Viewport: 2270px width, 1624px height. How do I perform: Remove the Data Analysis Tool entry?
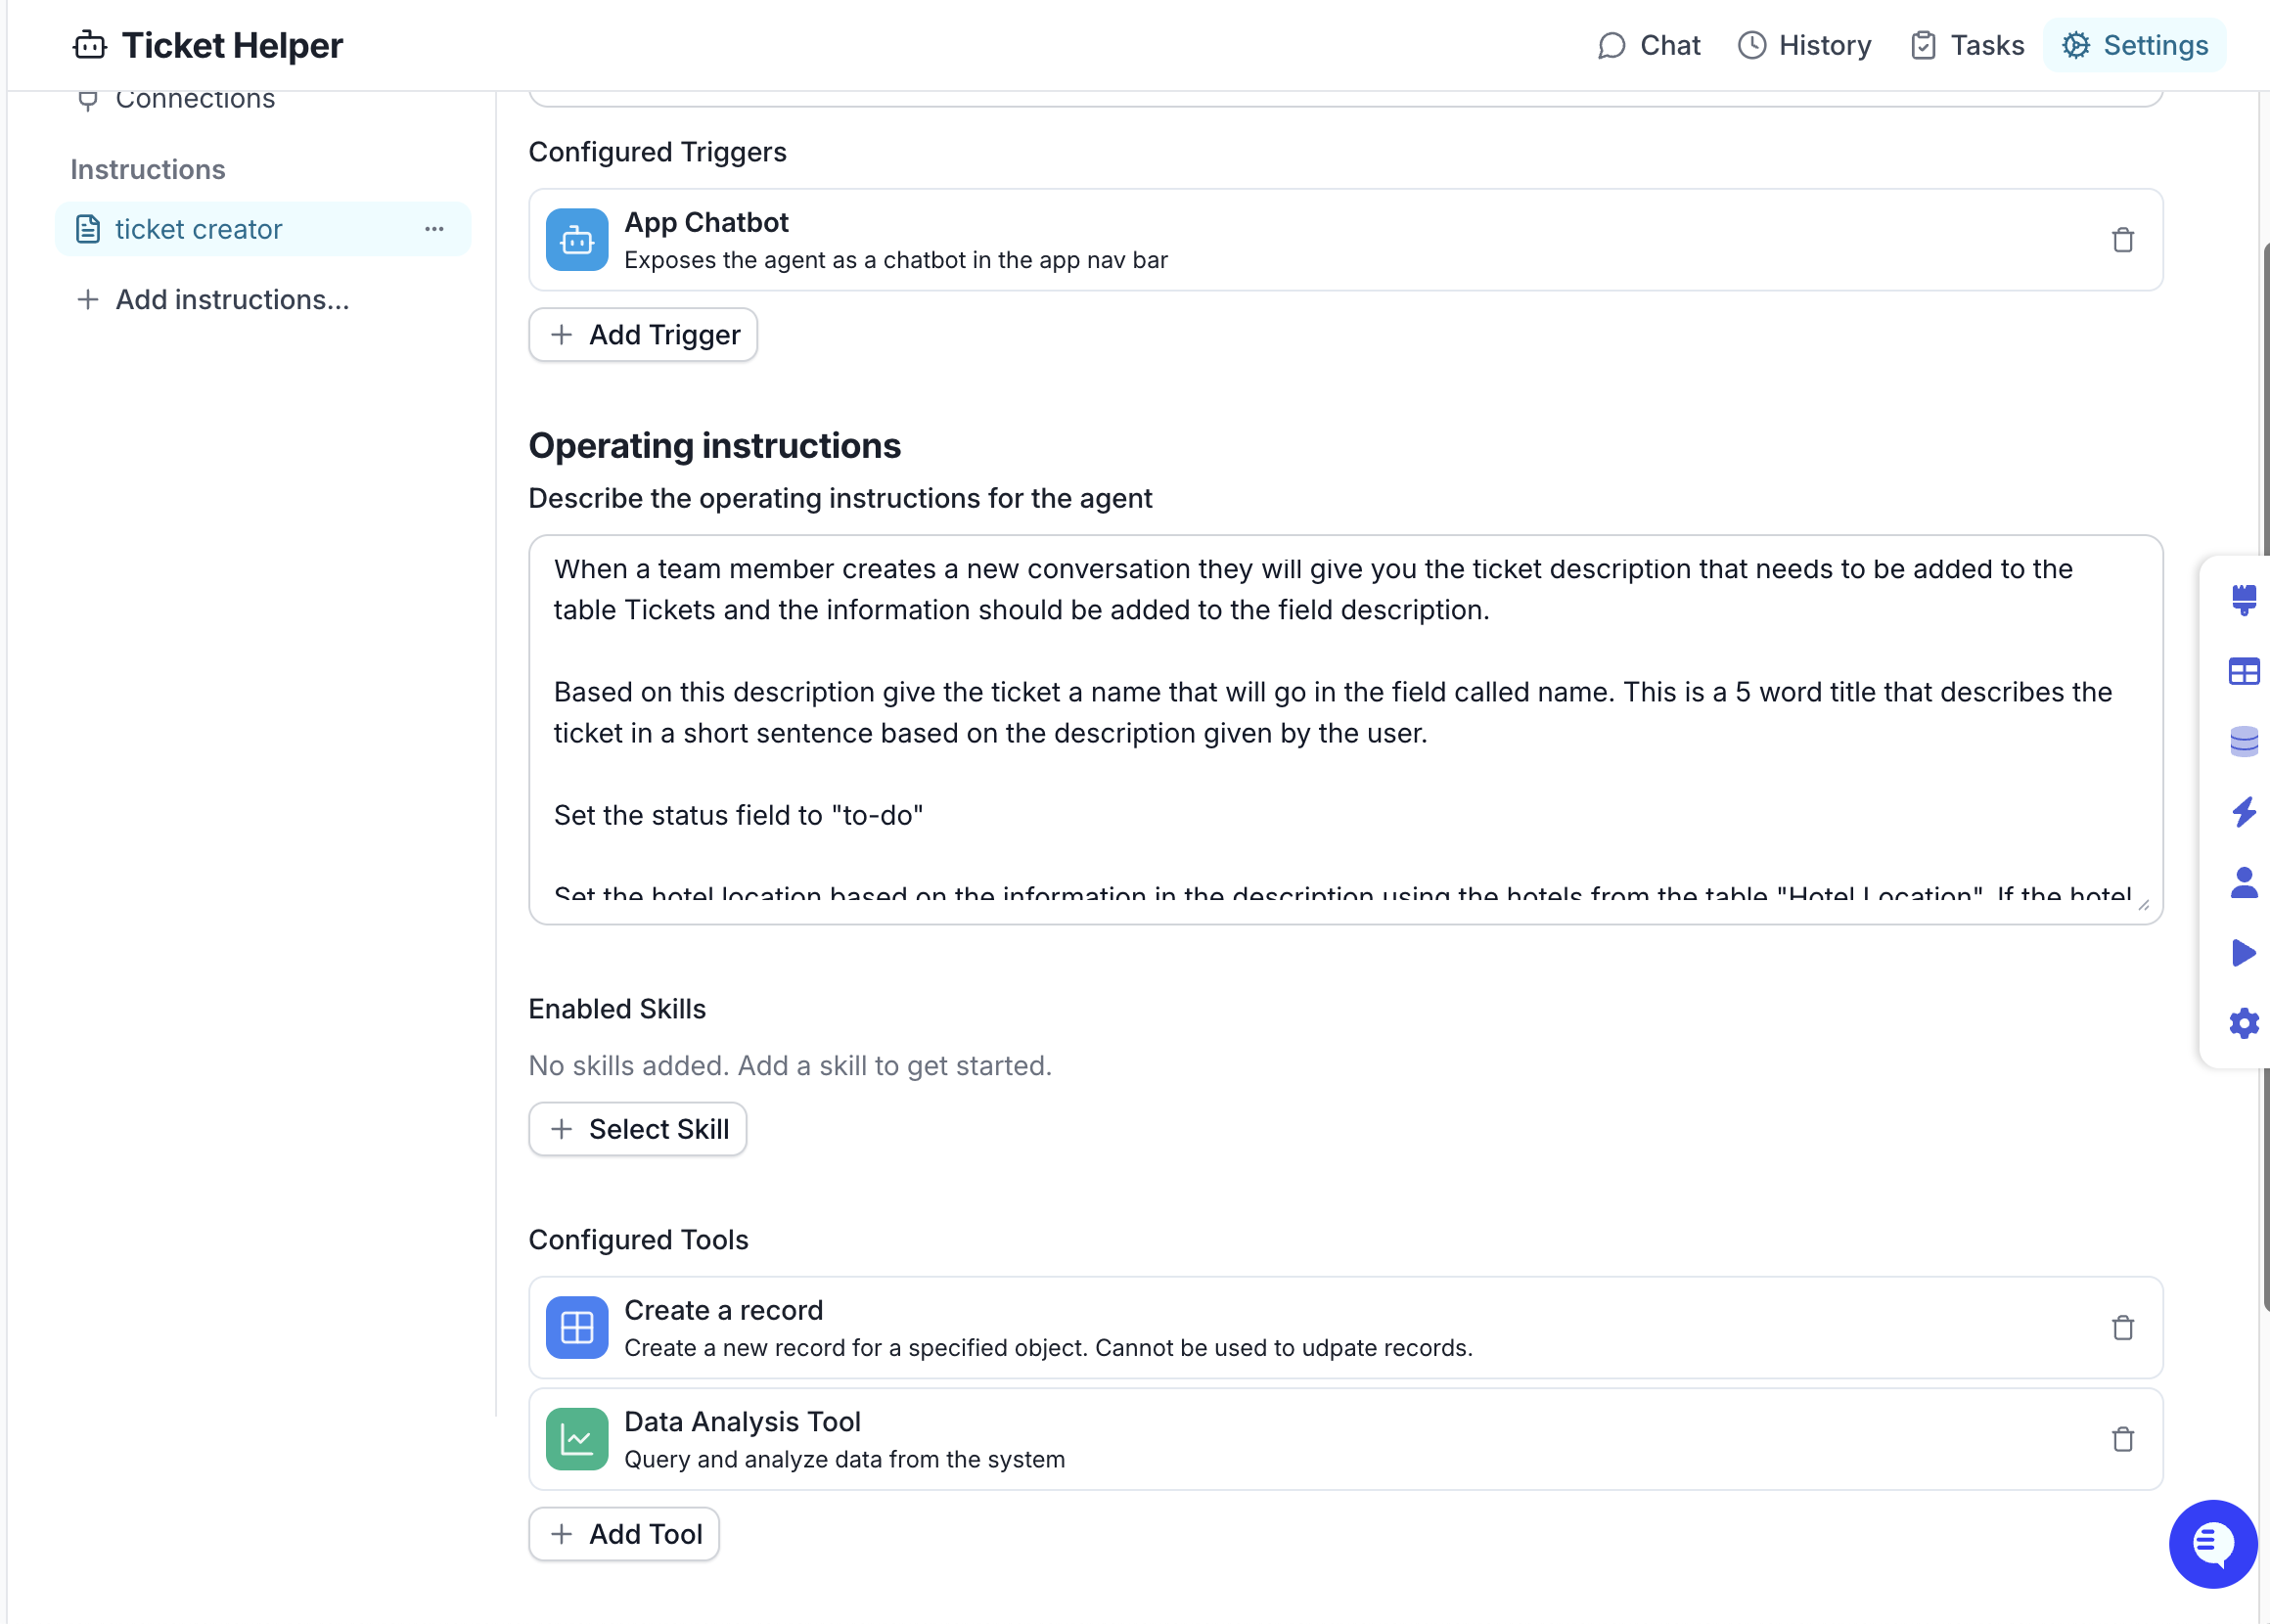tap(2122, 1439)
